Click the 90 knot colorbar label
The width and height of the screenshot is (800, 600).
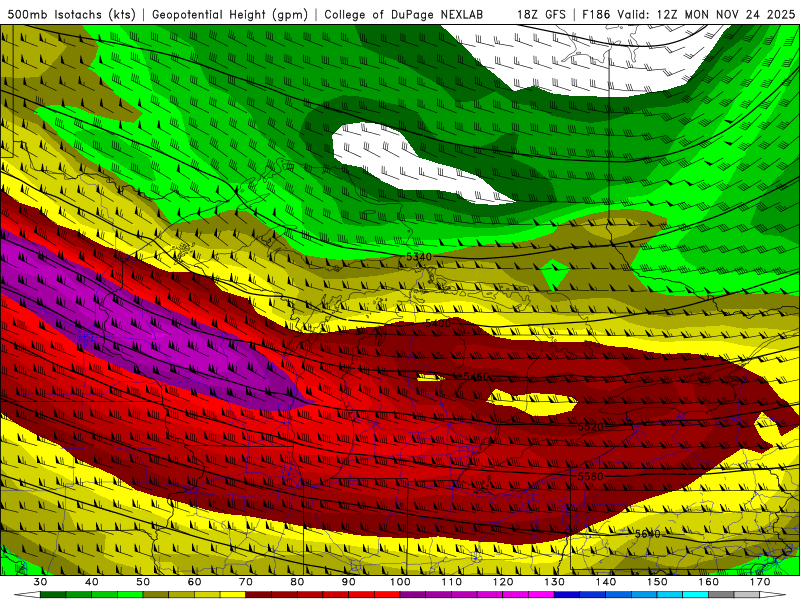(348, 582)
